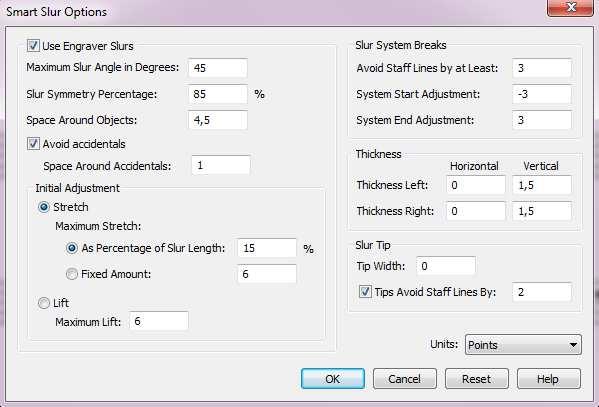This screenshot has width=599, height=407.
Task: Select the Stretch radio button
Action: coord(44,207)
